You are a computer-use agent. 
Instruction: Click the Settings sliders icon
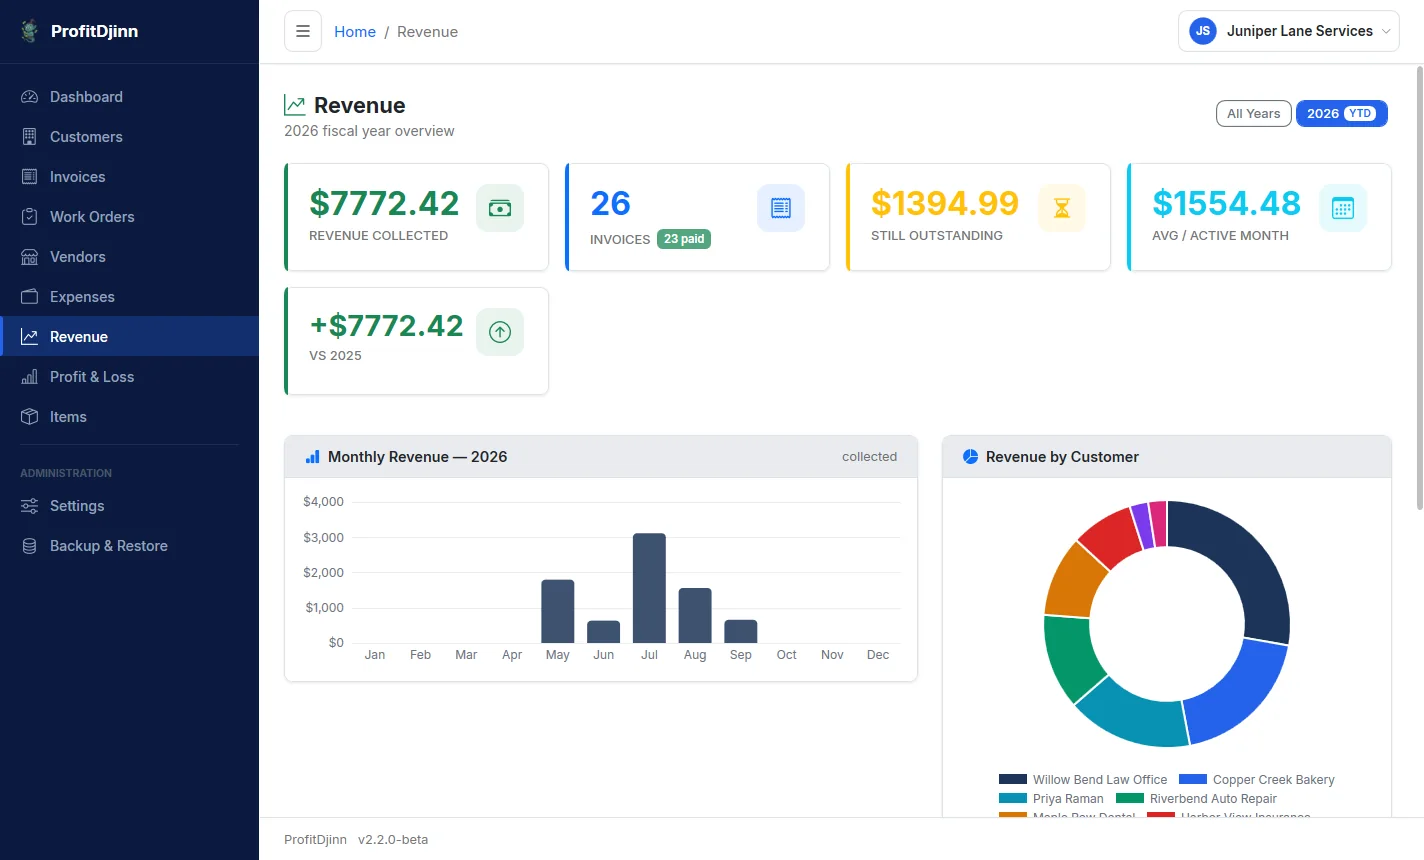30,506
